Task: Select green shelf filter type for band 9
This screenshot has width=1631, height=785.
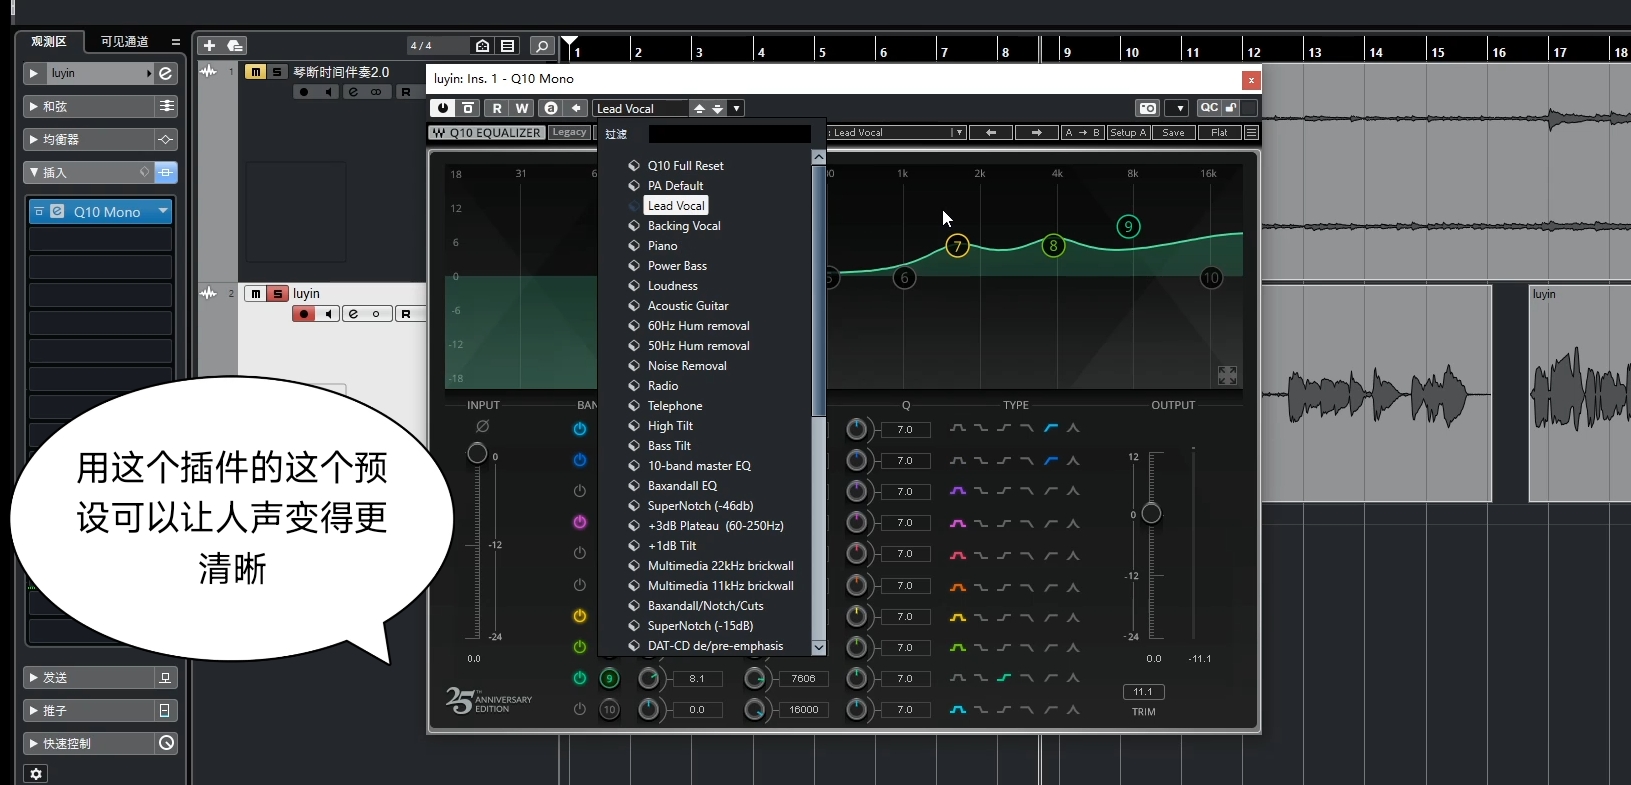Action: pyautogui.click(x=1004, y=678)
